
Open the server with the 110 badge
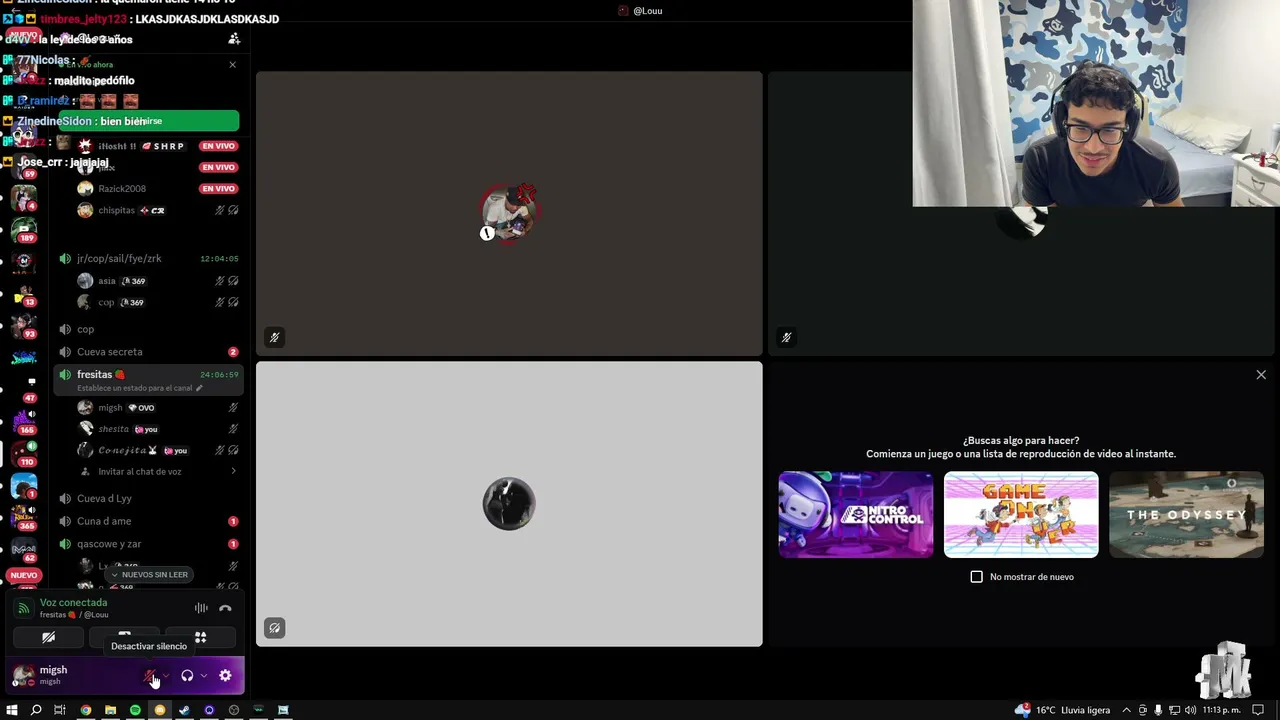(x=23, y=453)
